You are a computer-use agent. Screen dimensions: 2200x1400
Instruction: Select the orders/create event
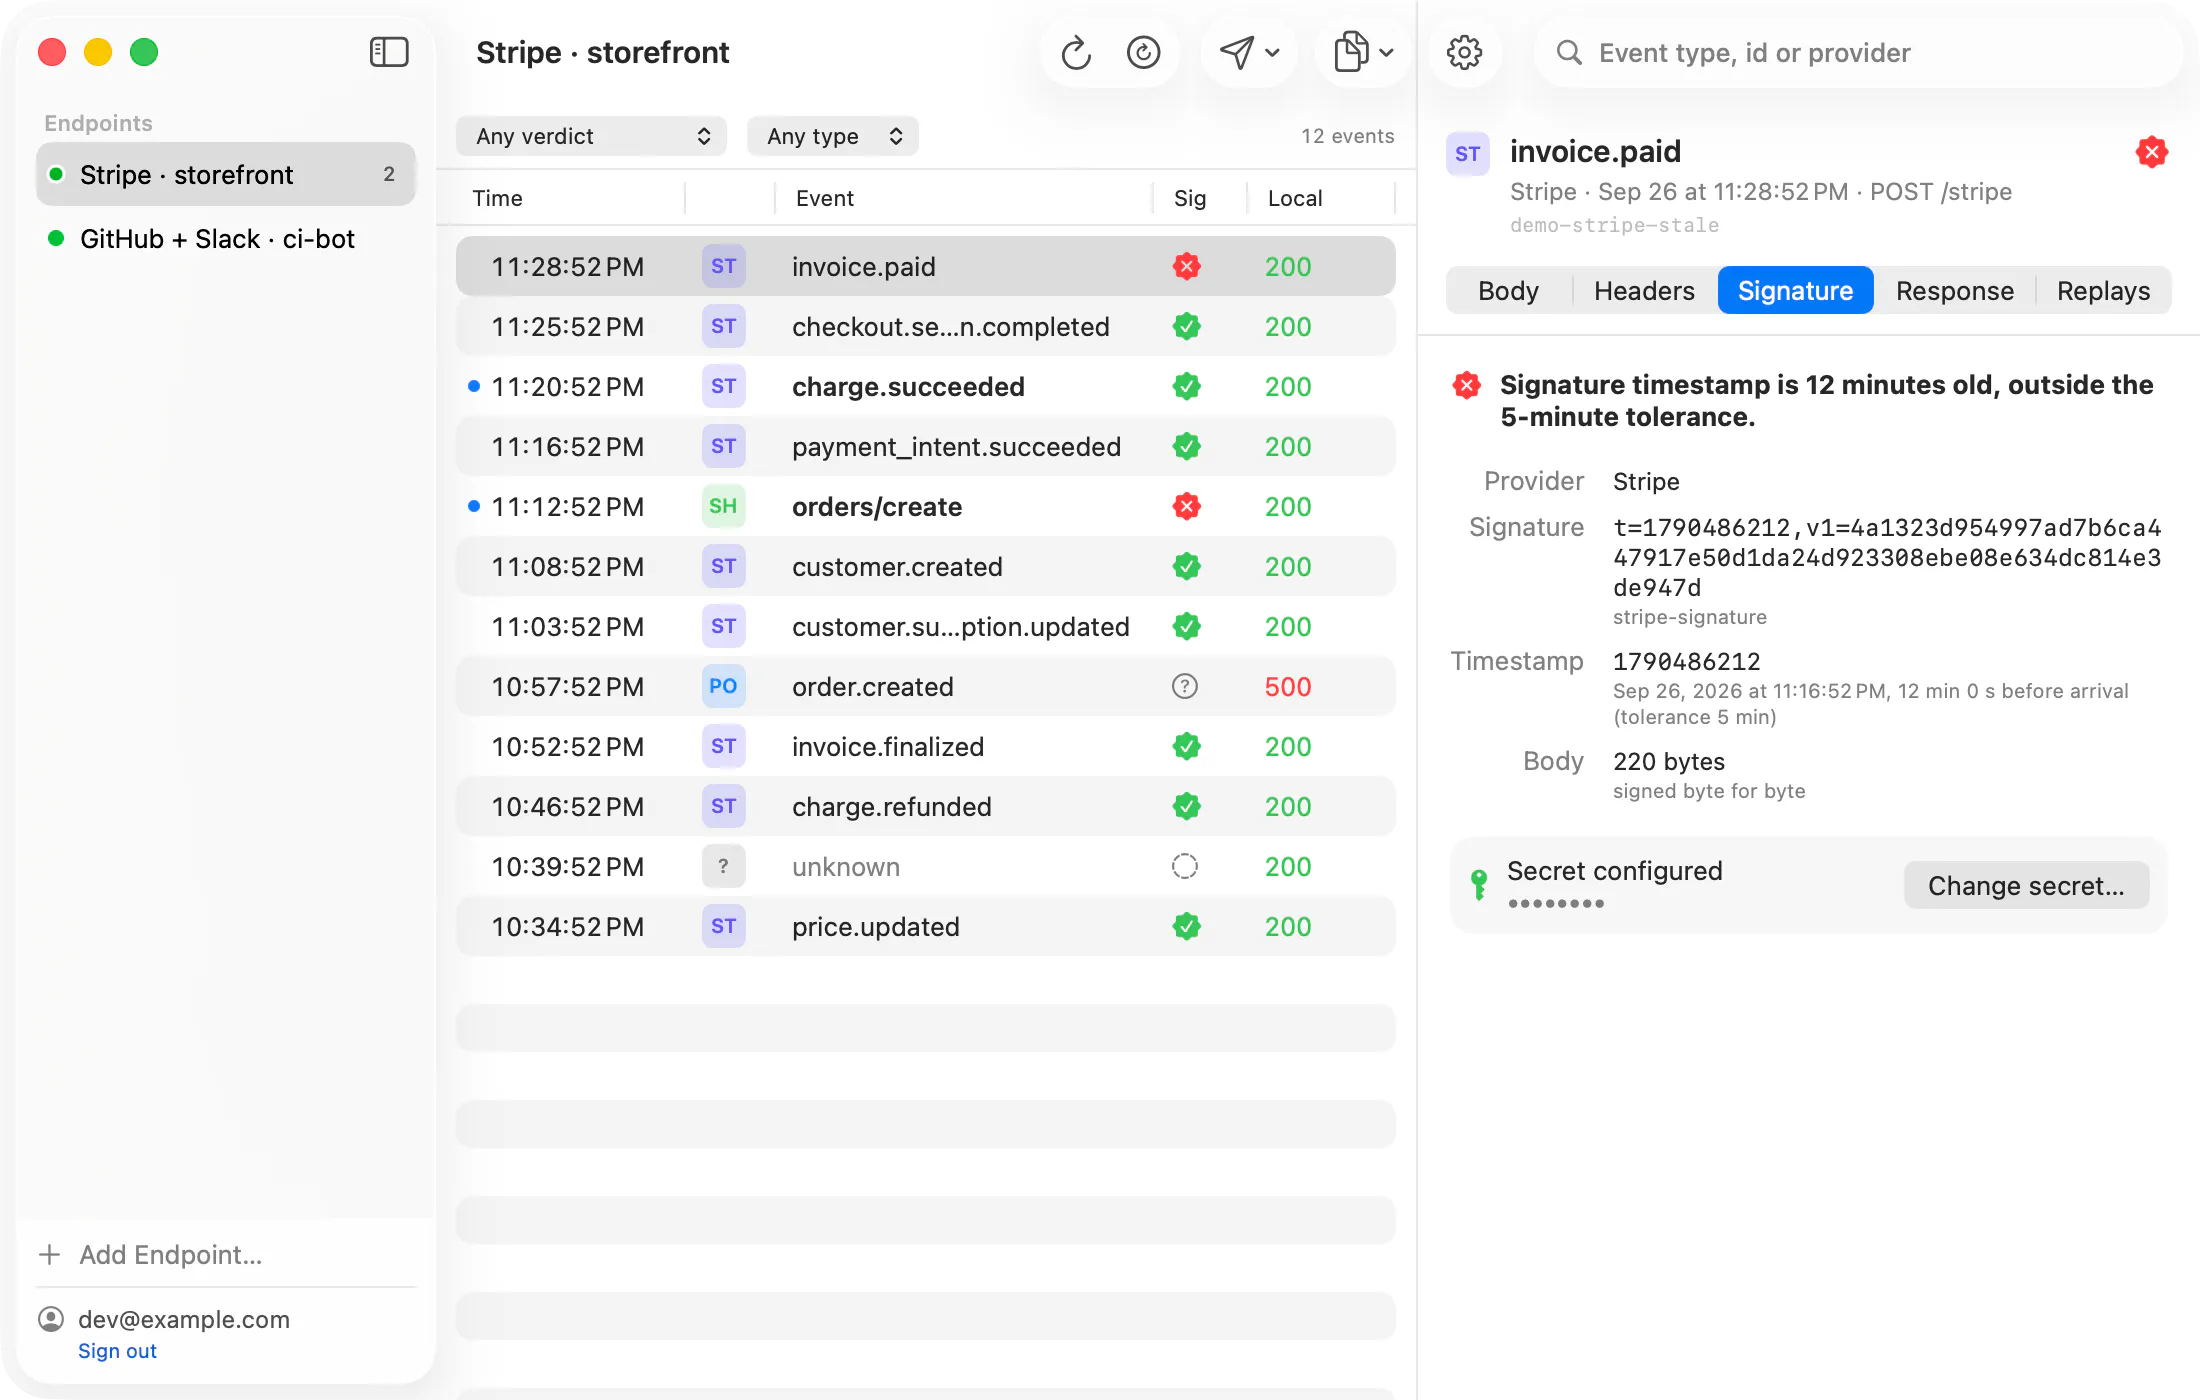pyautogui.click(x=926, y=506)
